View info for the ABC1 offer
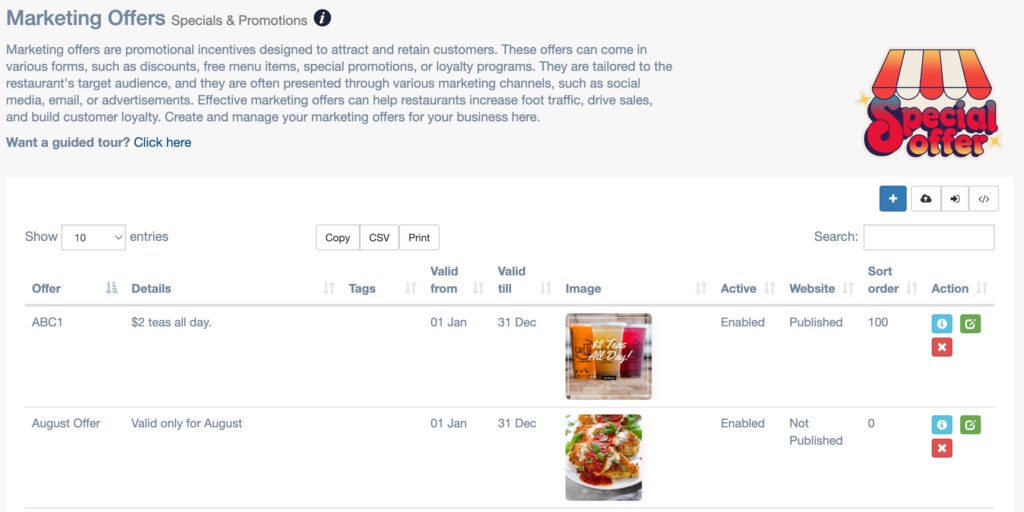The image size is (1024, 512). (942, 323)
